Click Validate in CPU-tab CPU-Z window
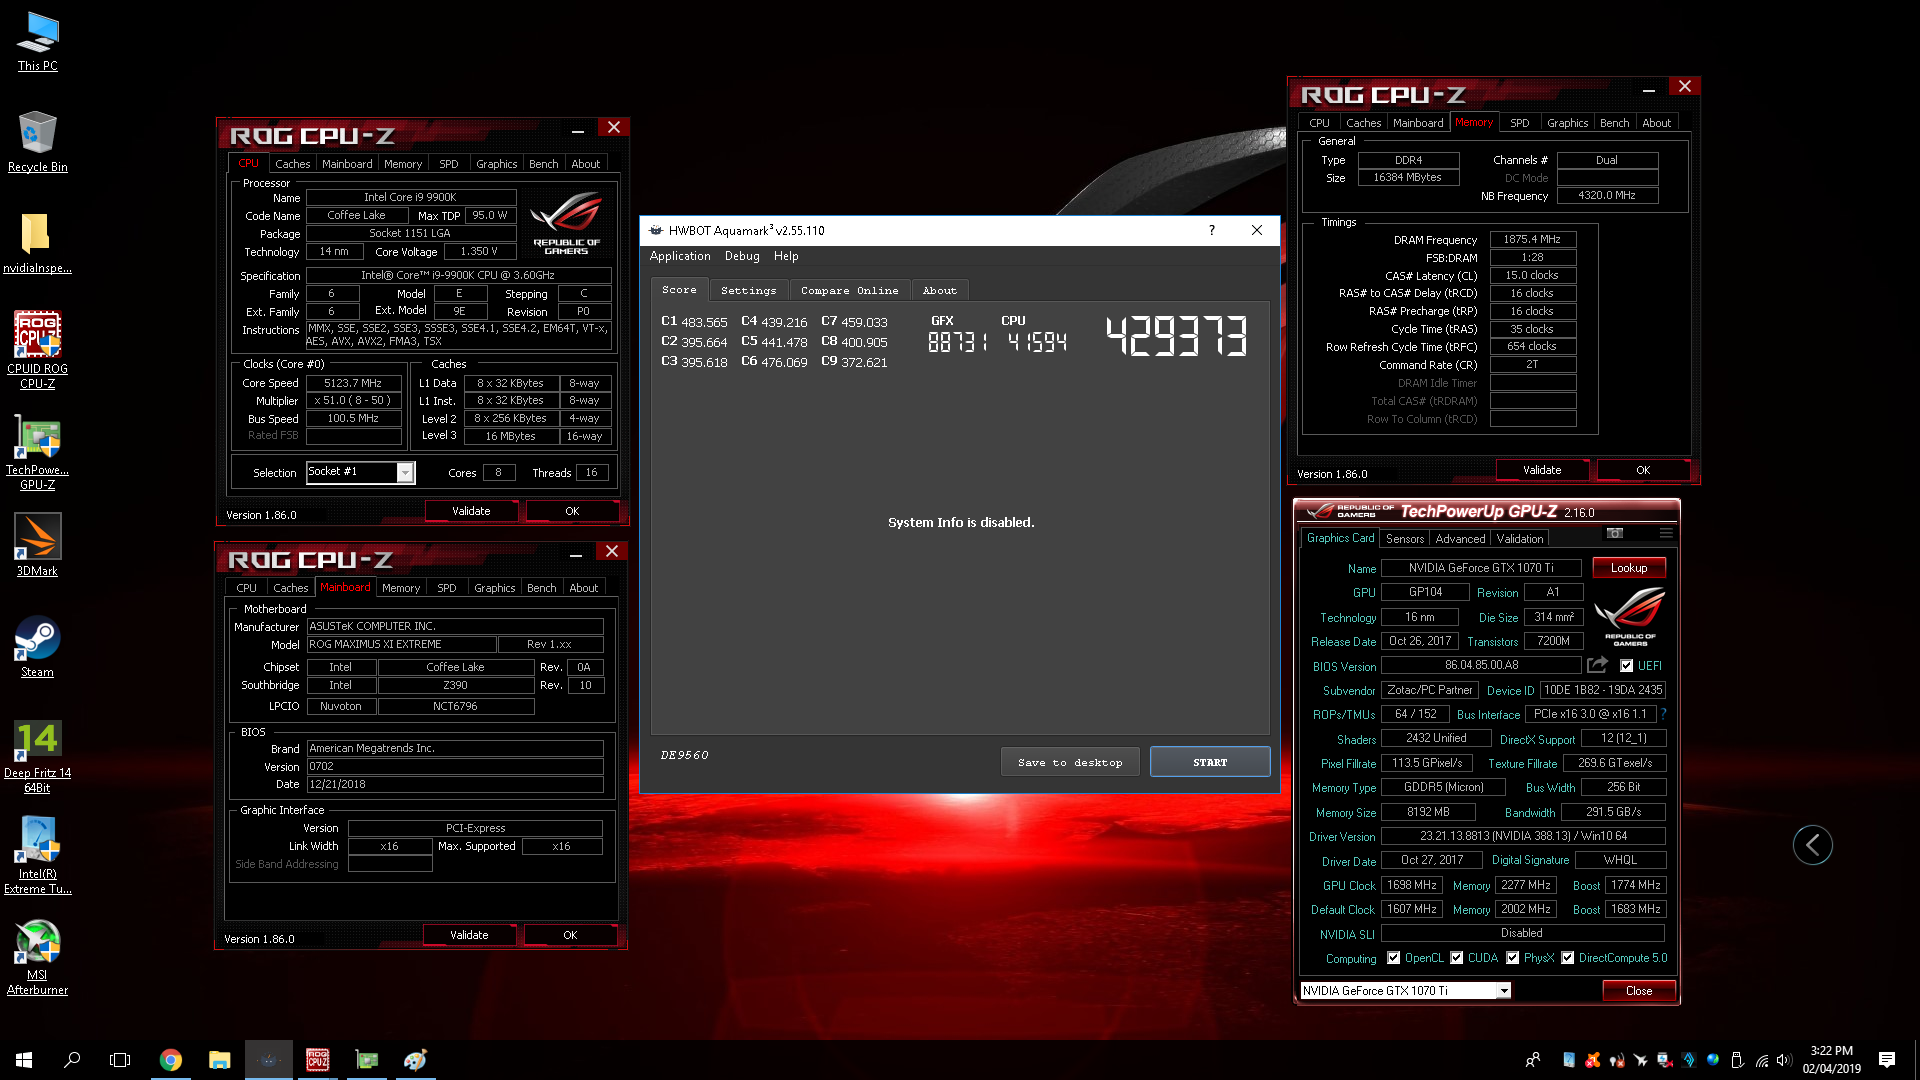Image resolution: width=1920 pixels, height=1080 pixels. (471, 511)
